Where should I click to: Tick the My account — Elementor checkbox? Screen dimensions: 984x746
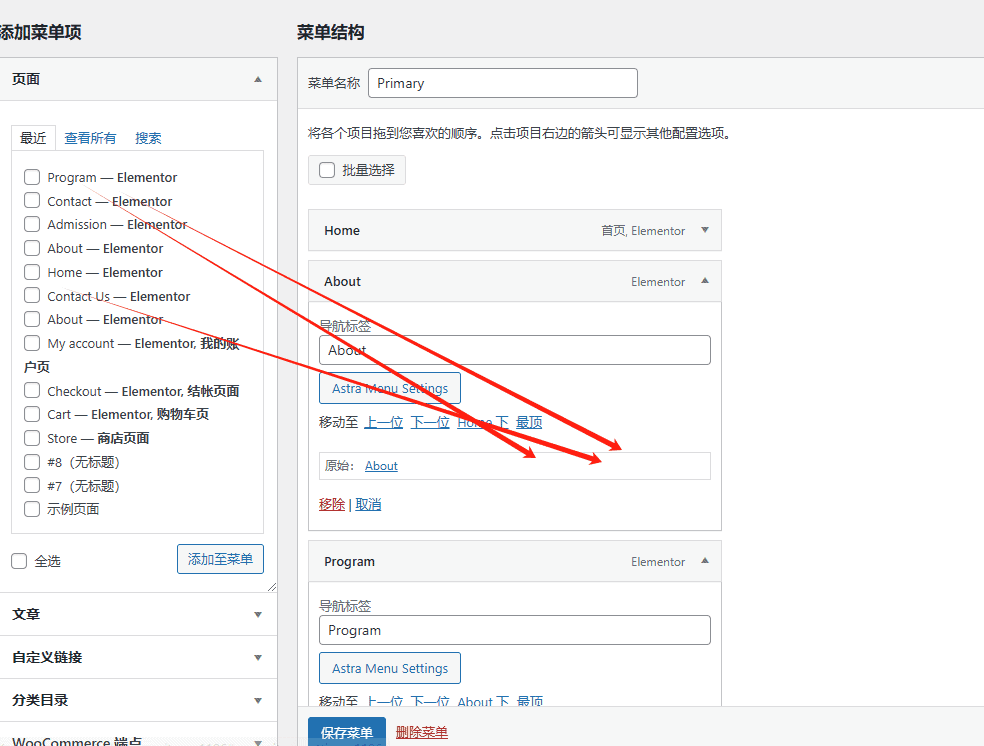click(32, 343)
